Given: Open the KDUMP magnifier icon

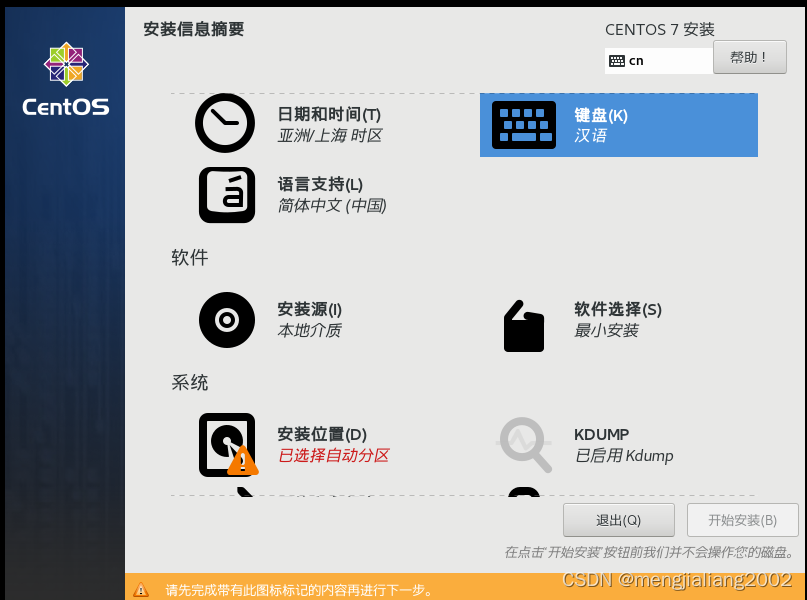Looking at the screenshot, I should point(524,445).
